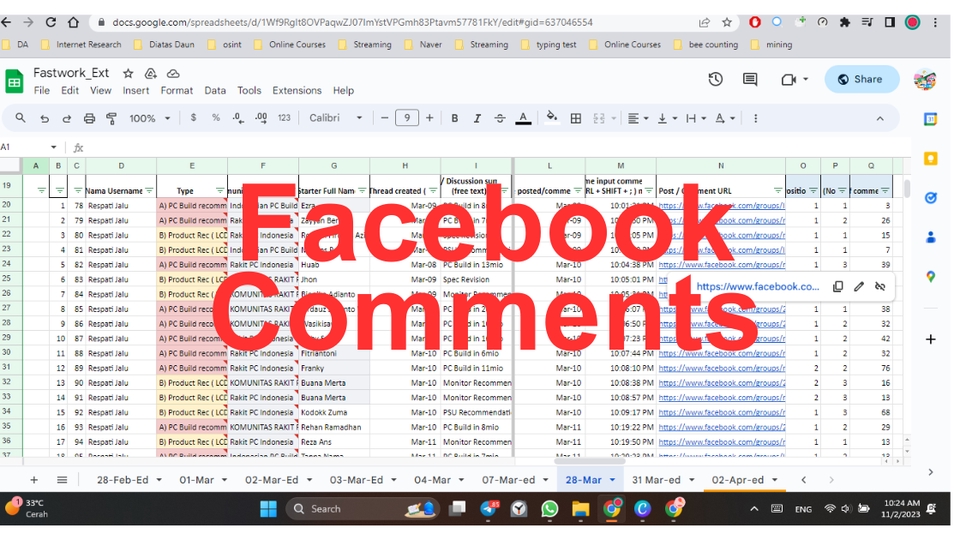
Task: Open the Edit menu
Action: (x=70, y=90)
